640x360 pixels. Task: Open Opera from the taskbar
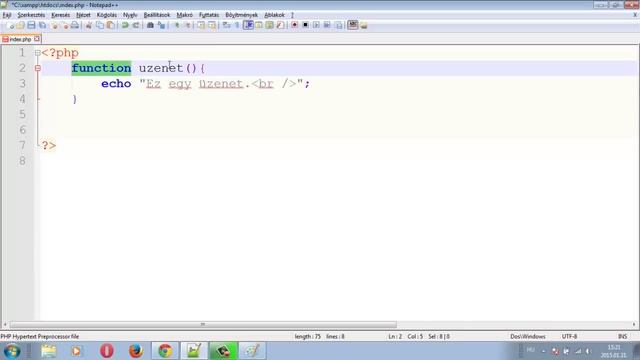point(107,351)
